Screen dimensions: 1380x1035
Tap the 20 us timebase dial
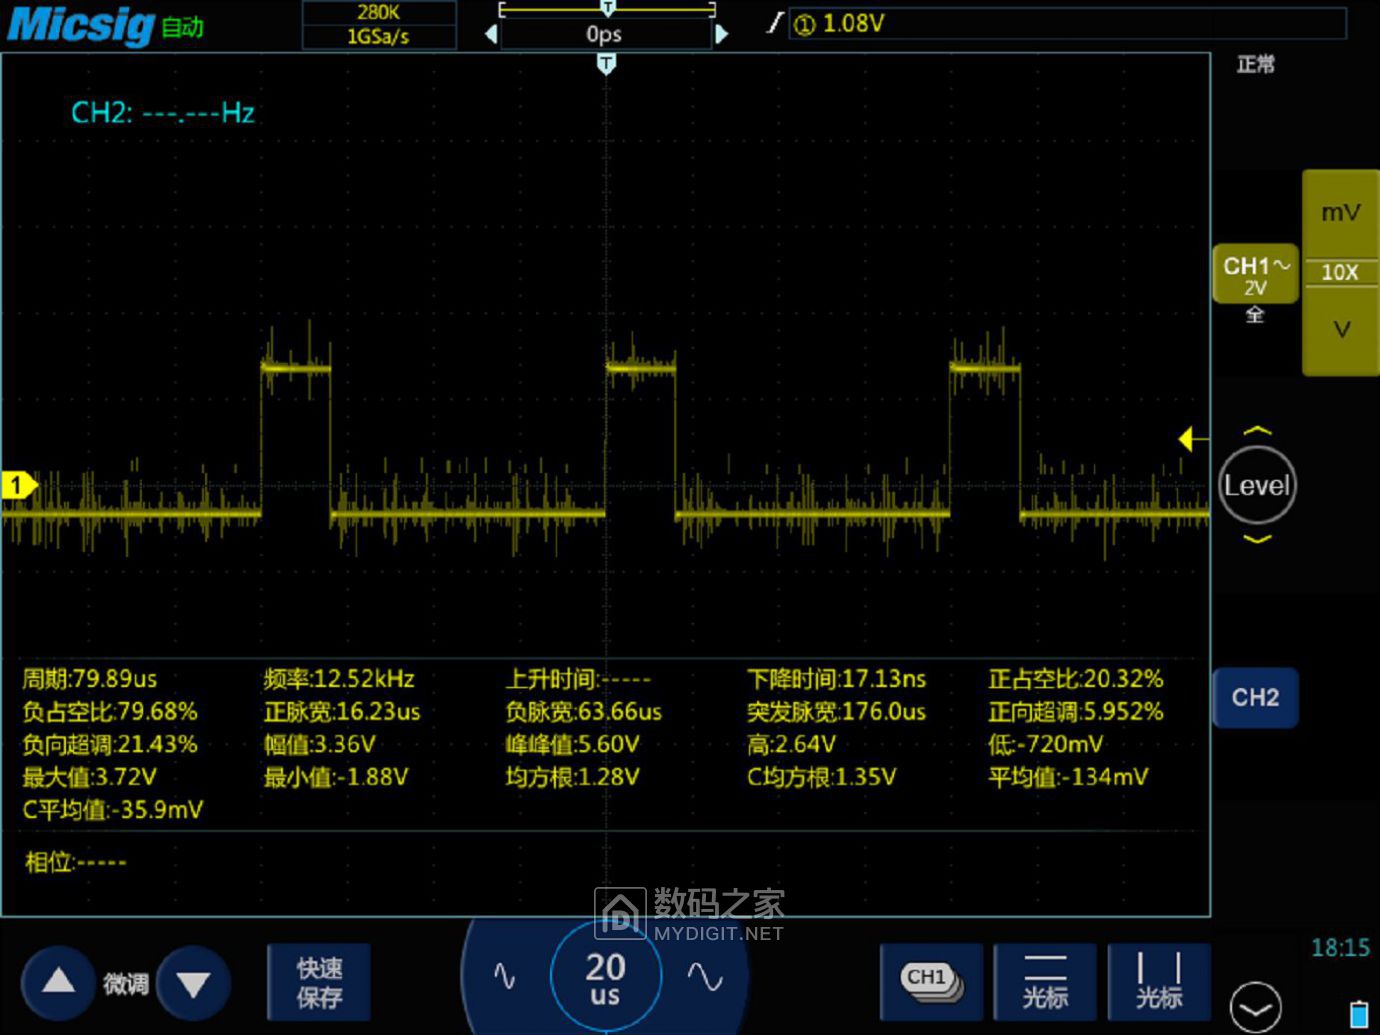coord(605,976)
